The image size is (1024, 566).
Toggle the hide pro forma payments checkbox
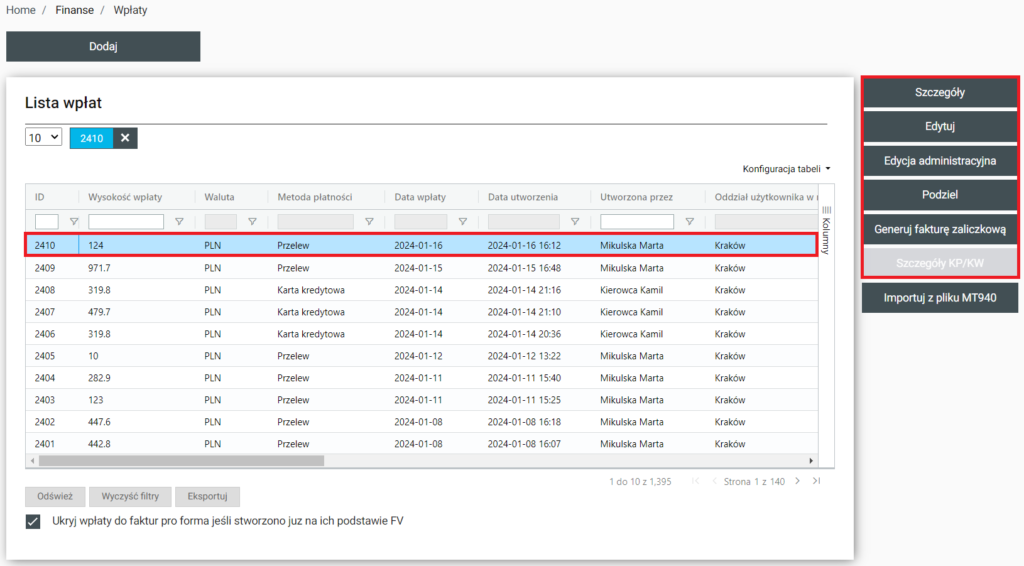pyautogui.click(x=33, y=521)
